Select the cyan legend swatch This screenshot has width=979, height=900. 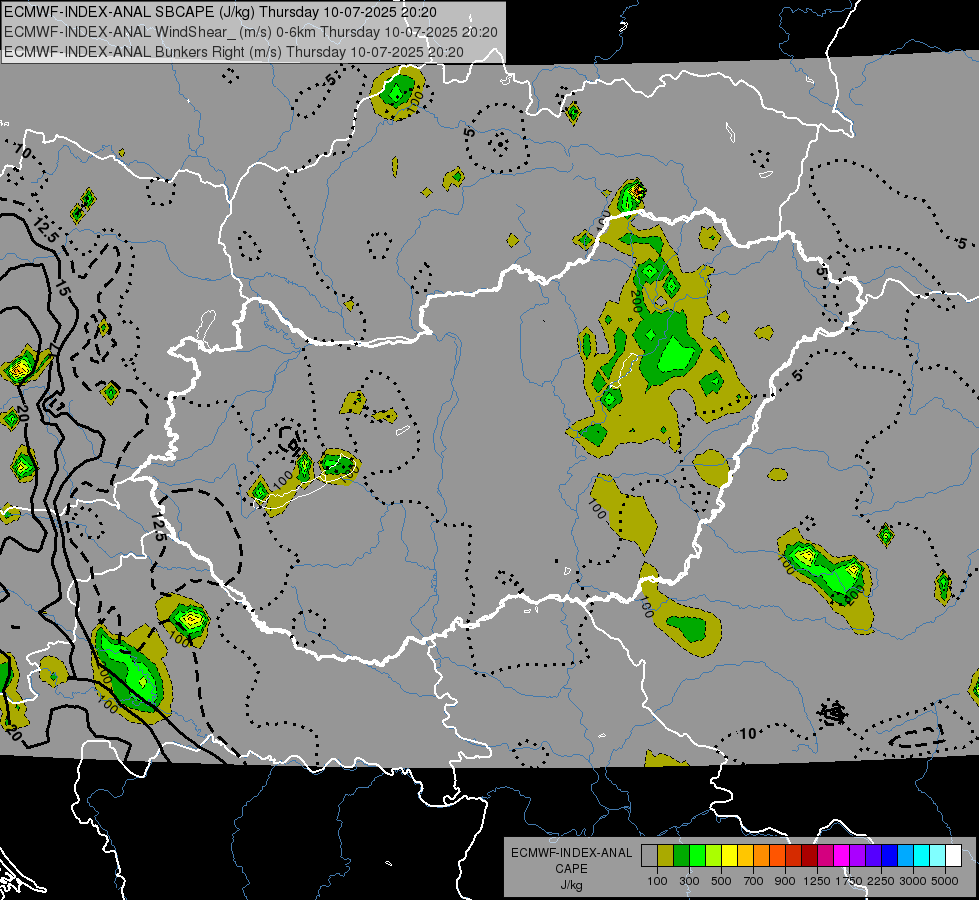(922, 856)
